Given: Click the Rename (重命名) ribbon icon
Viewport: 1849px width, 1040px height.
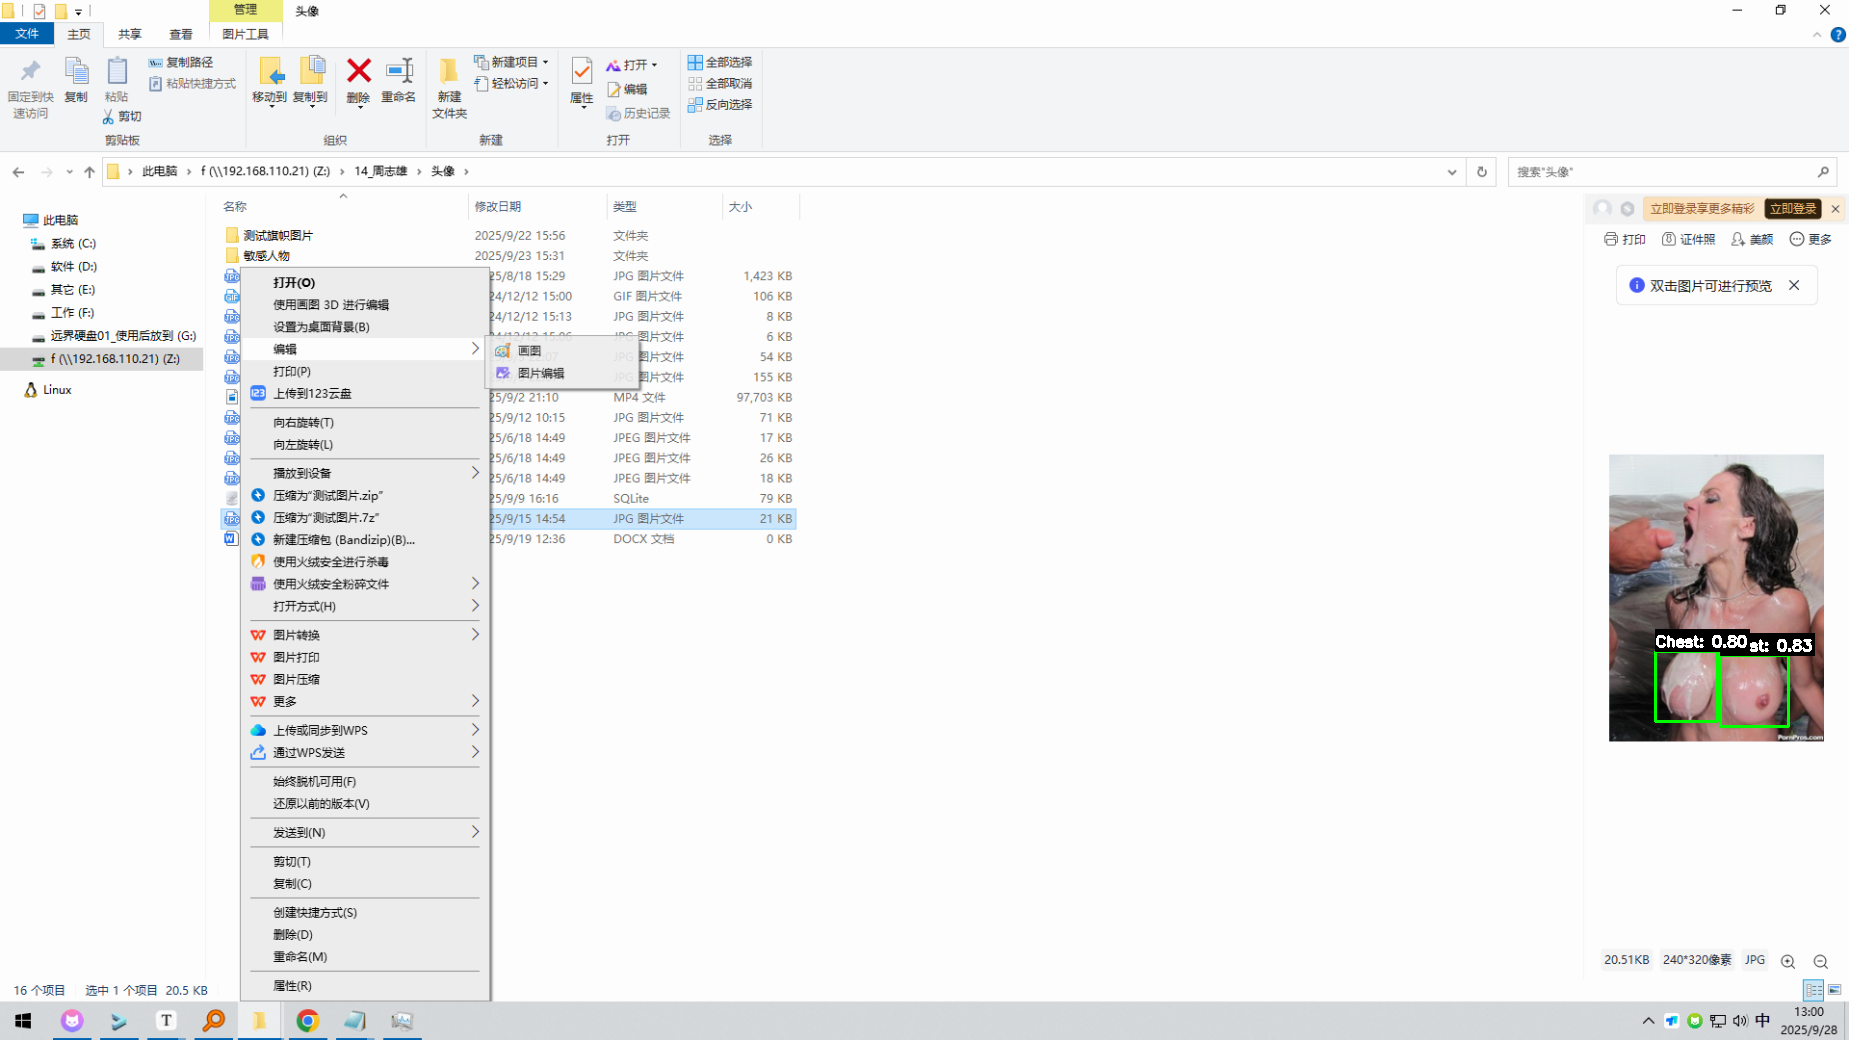Looking at the screenshot, I should coord(398,72).
